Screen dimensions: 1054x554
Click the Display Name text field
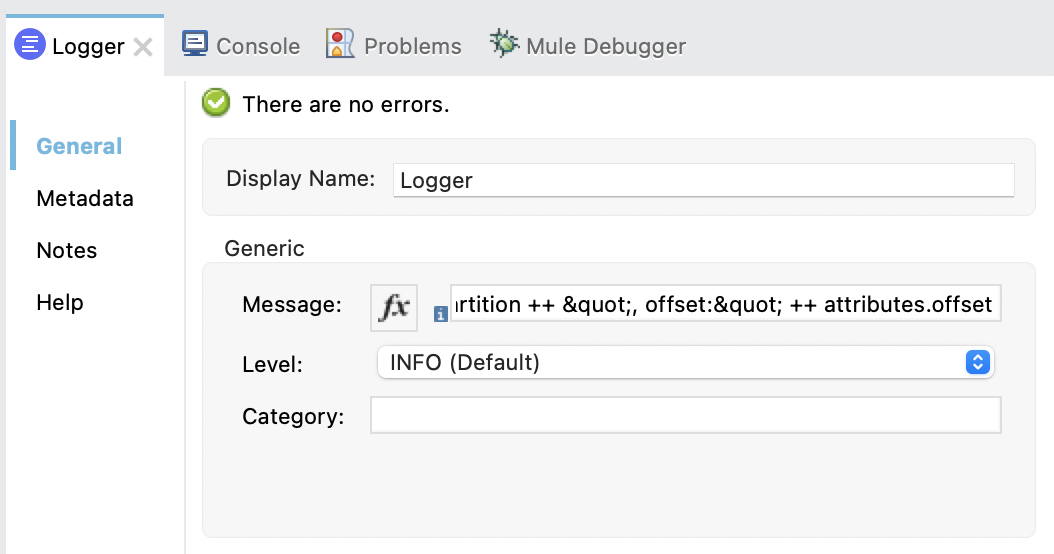click(703, 180)
